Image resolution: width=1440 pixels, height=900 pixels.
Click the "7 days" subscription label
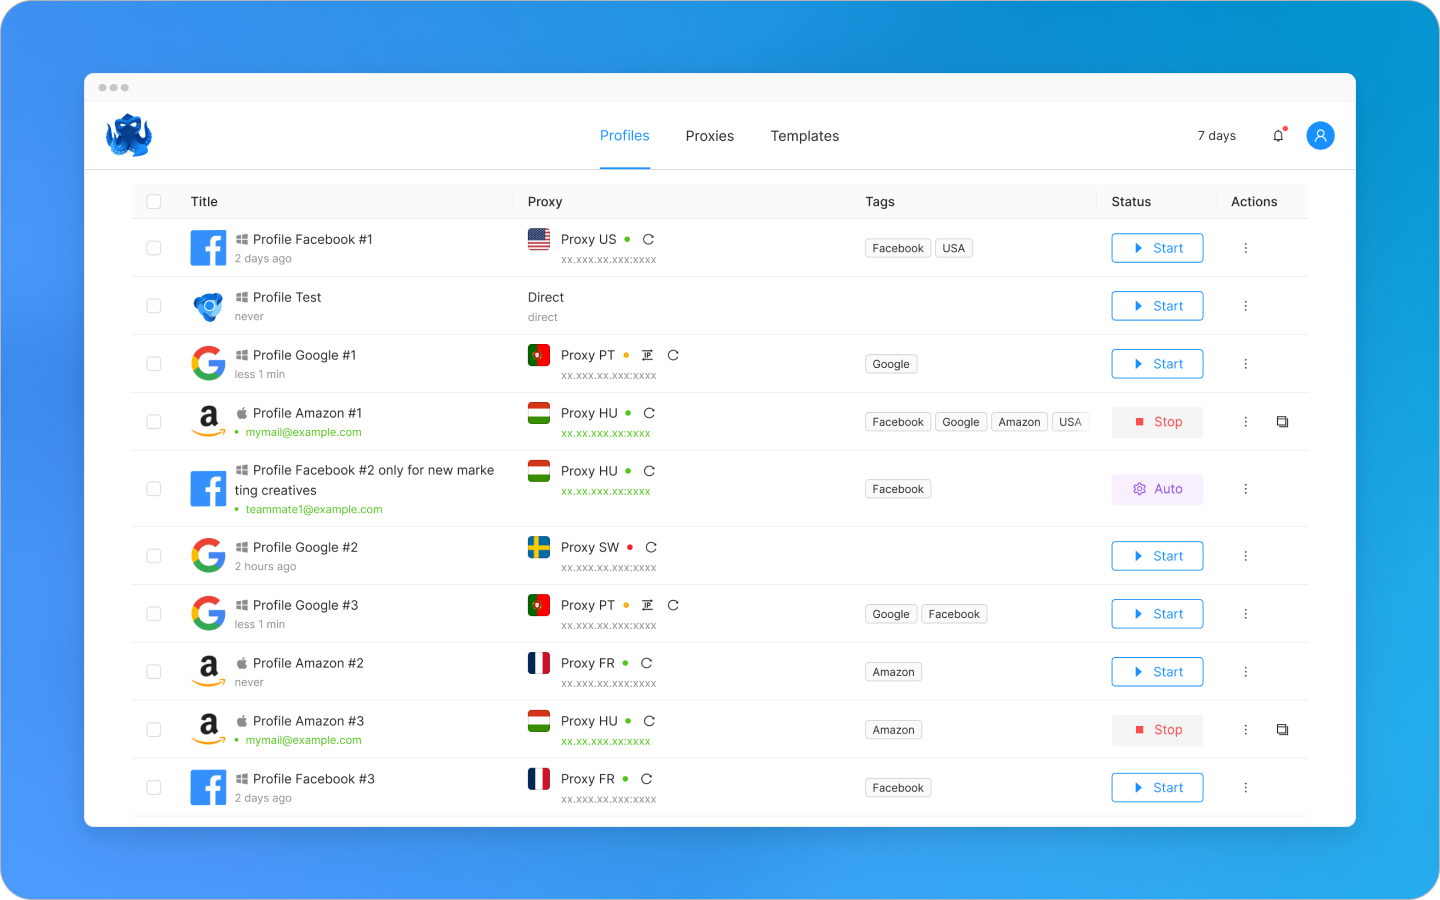click(1217, 136)
